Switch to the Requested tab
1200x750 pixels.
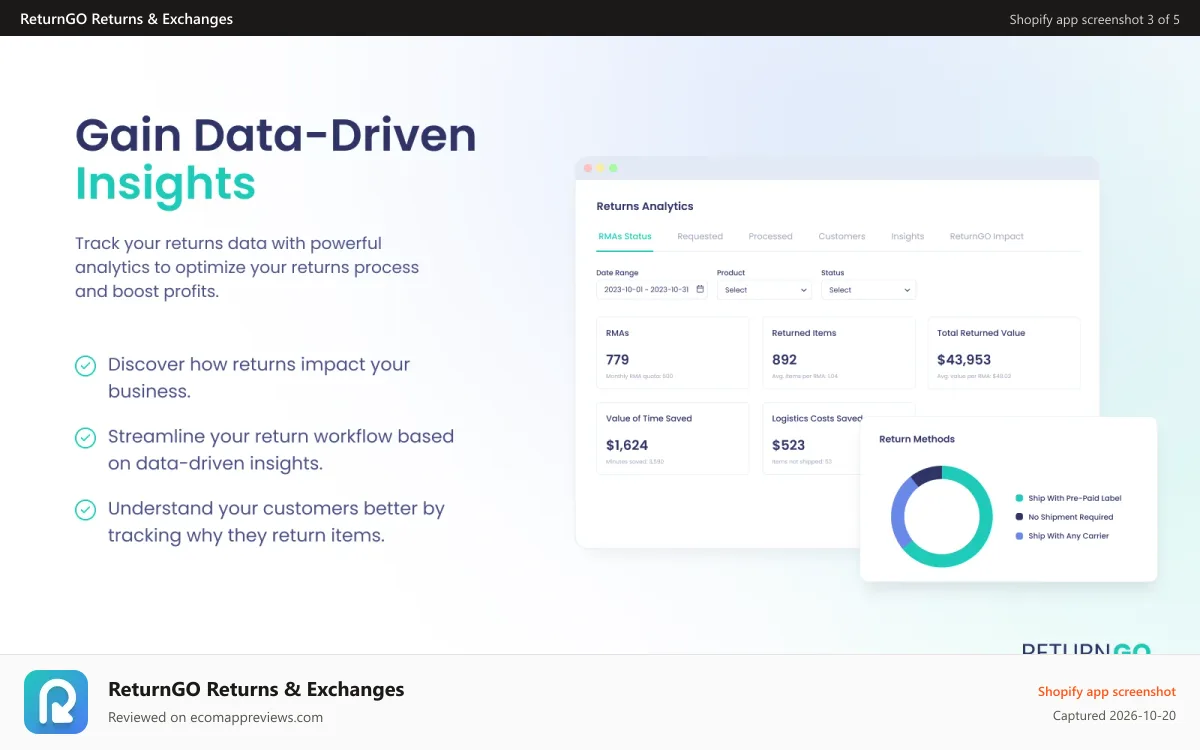(x=700, y=236)
